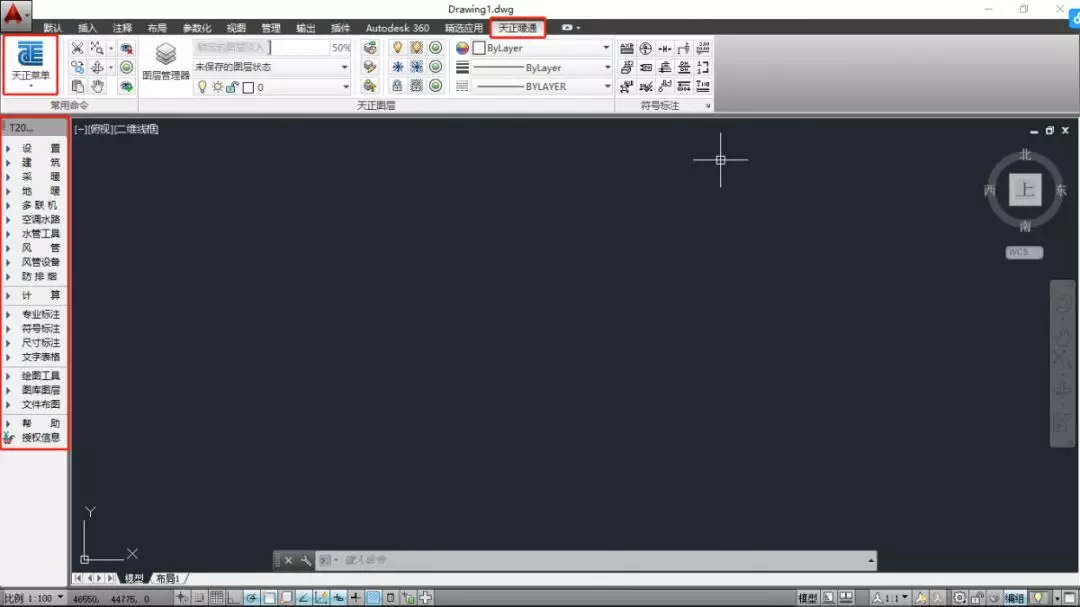Toggle polar tracking in the status bar
This screenshot has height=607, width=1080.
click(x=251, y=598)
